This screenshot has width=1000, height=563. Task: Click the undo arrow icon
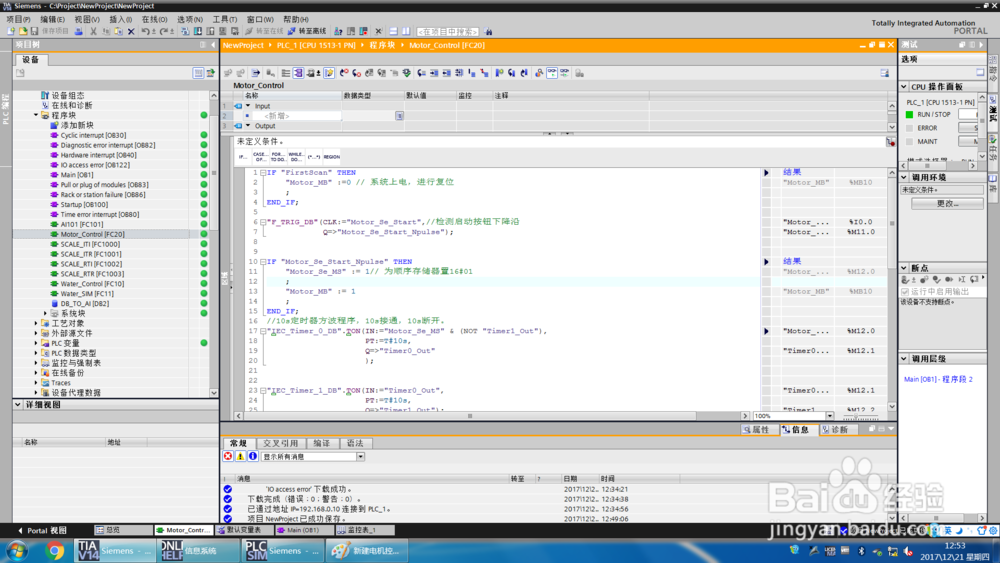(x=145, y=31)
